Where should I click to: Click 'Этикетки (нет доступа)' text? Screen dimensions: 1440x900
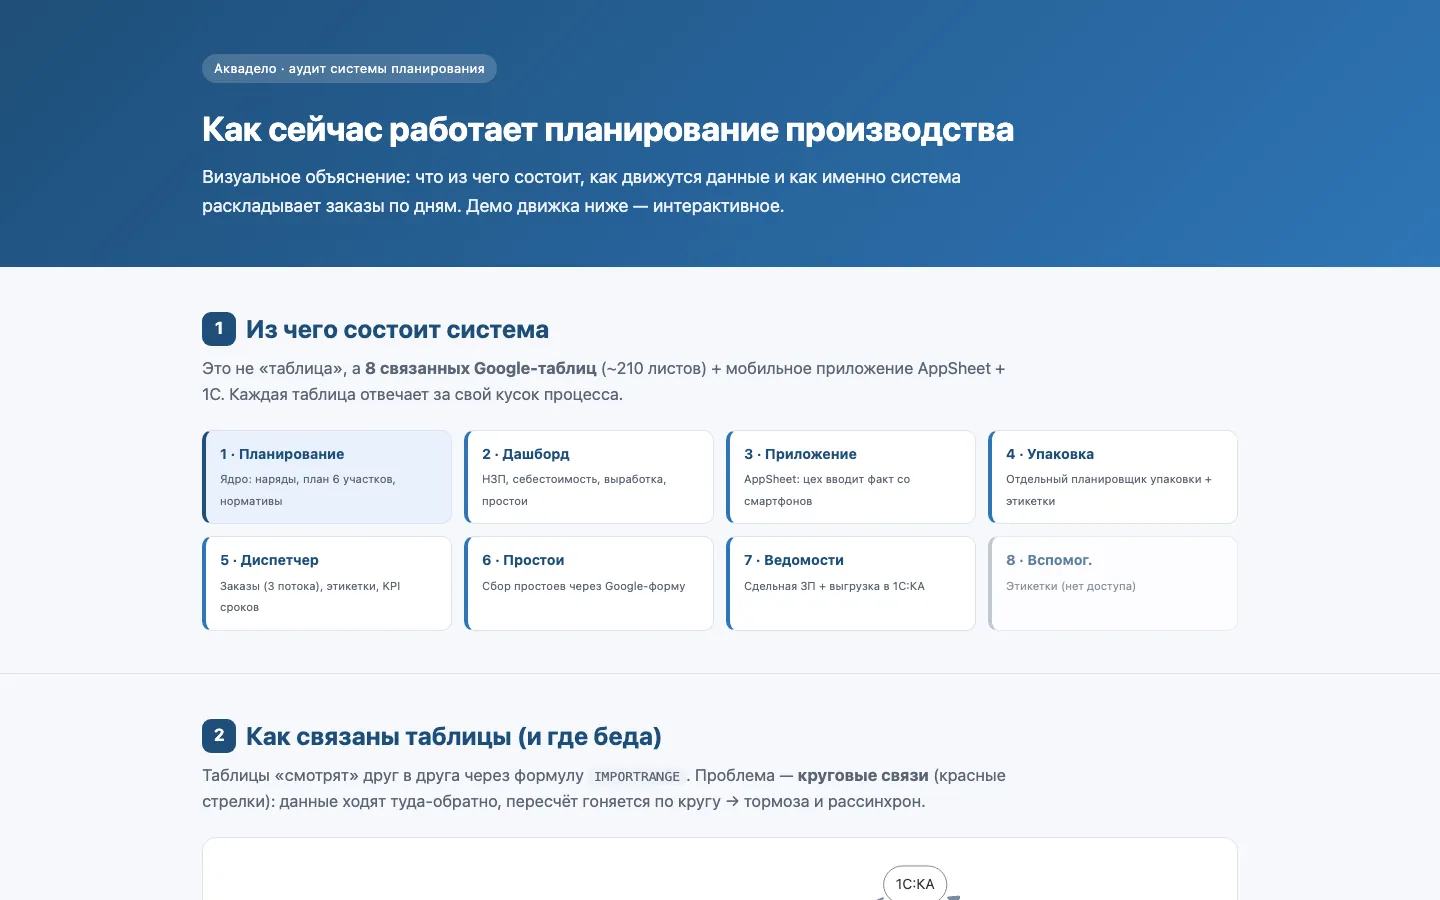(1071, 586)
